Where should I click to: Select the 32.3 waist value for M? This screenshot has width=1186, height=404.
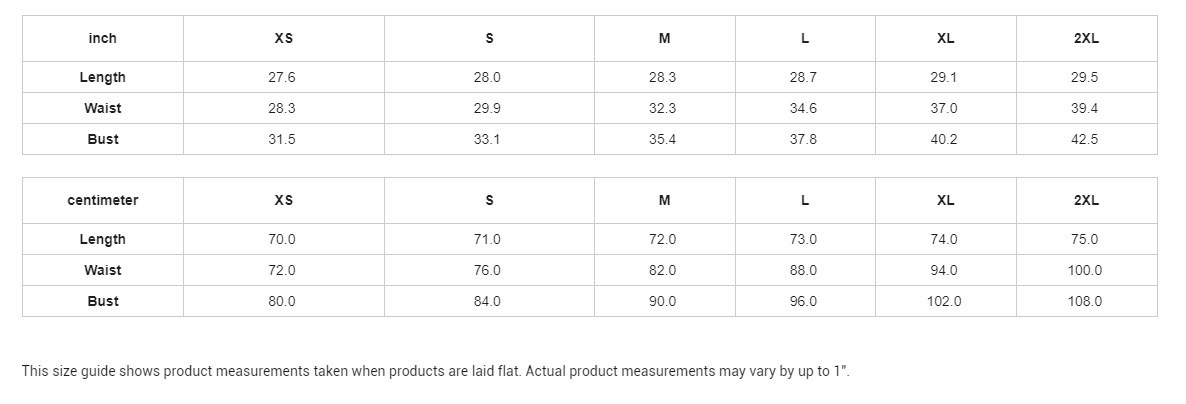[x=662, y=108]
